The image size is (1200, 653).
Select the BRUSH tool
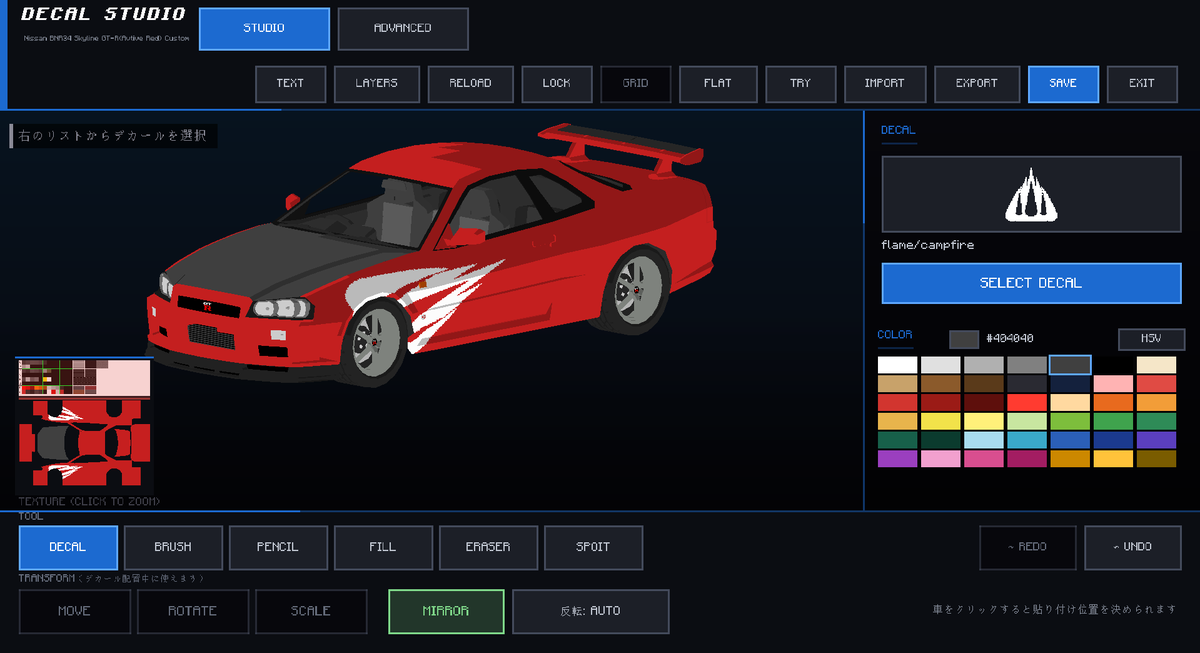coord(173,547)
